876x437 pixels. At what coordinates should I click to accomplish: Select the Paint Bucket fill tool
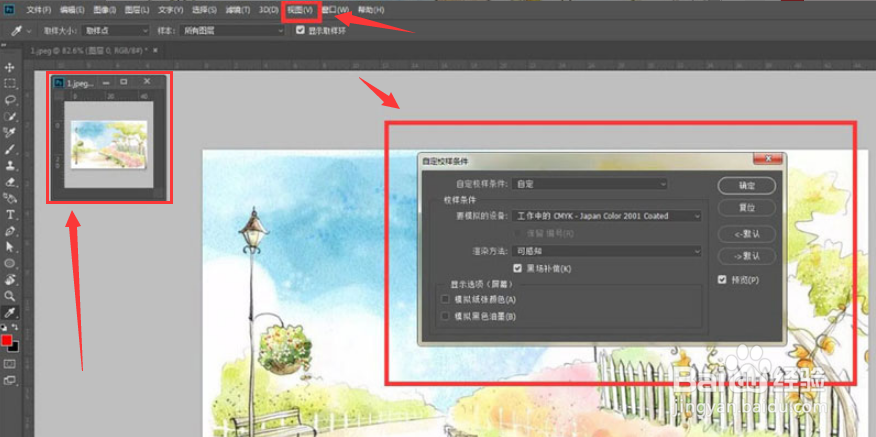click(x=9, y=198)
